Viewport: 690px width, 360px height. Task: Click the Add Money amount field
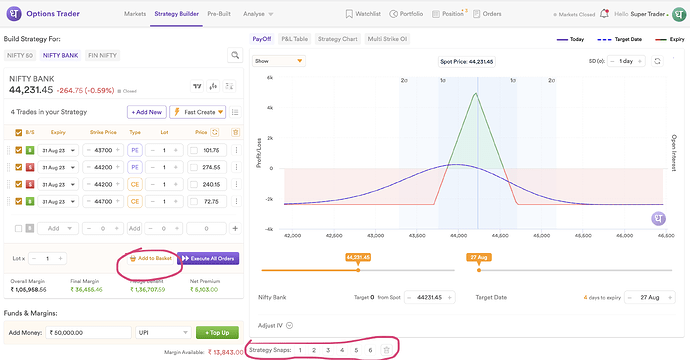(89, 333)
